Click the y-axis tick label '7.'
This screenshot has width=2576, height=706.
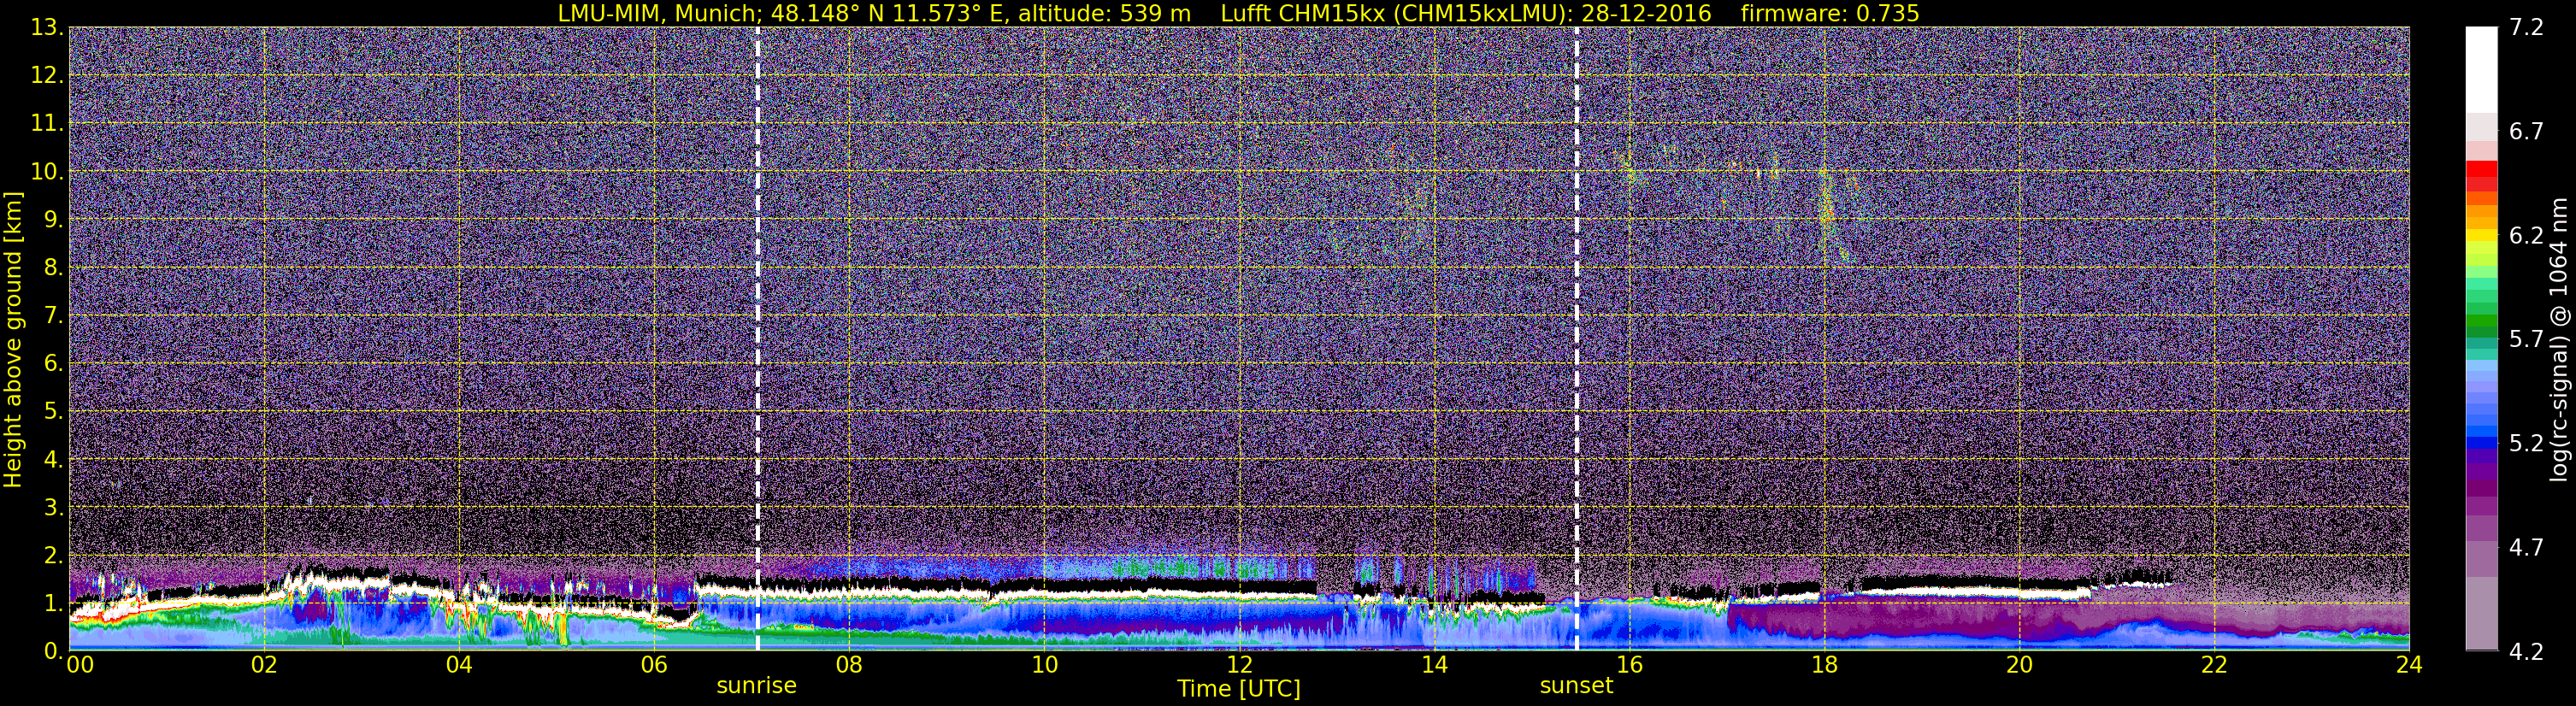point(52,316)
